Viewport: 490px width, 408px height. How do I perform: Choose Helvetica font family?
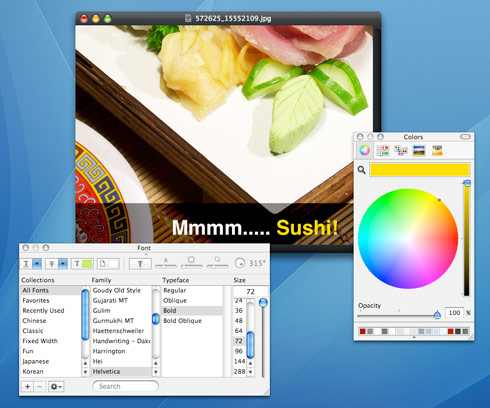coord(121,371)
